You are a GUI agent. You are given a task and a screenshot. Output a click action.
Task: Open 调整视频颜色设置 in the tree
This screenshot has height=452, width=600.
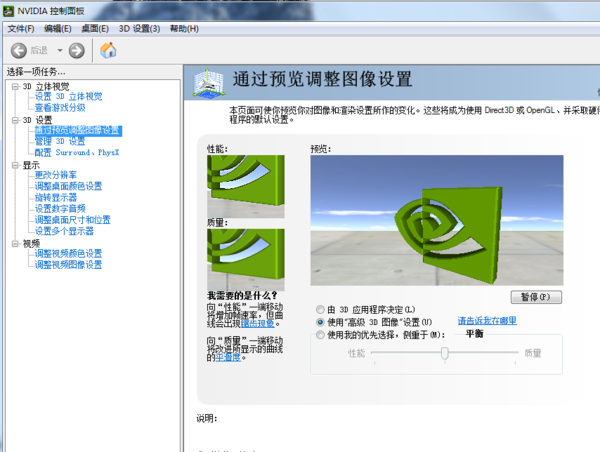68,253
